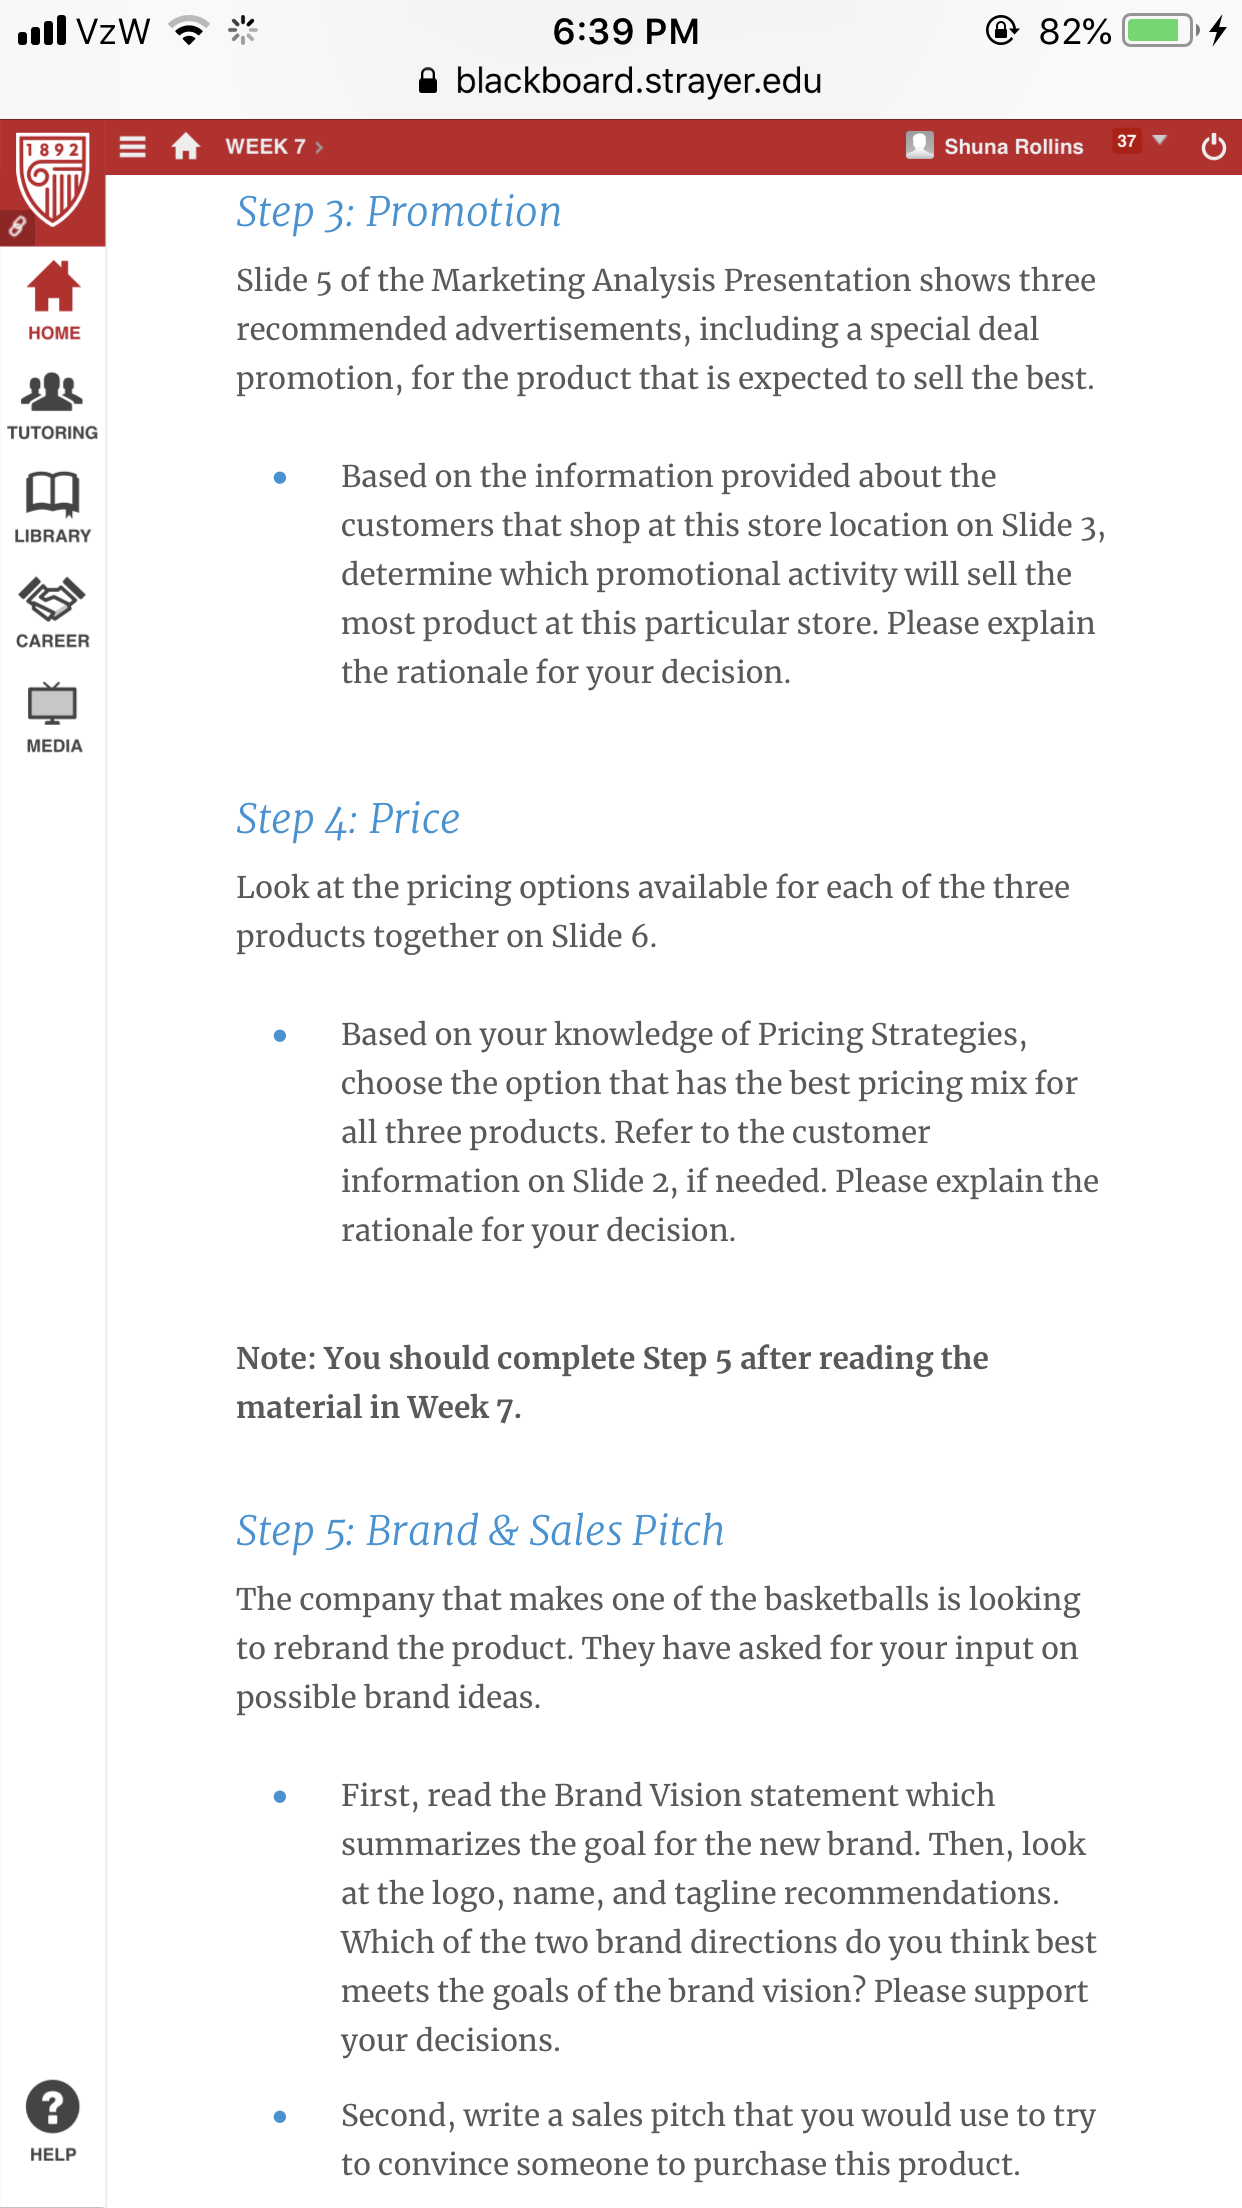Expand the user menu dropdown arrow
This screenshot has width=1242, height=2208.
[1160, 140]
